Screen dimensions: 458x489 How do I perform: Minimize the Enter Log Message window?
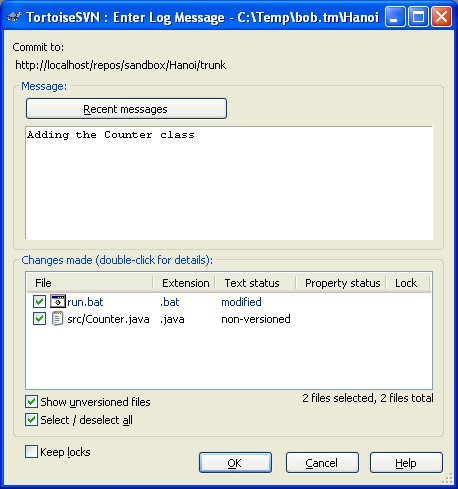pos(395,16)
